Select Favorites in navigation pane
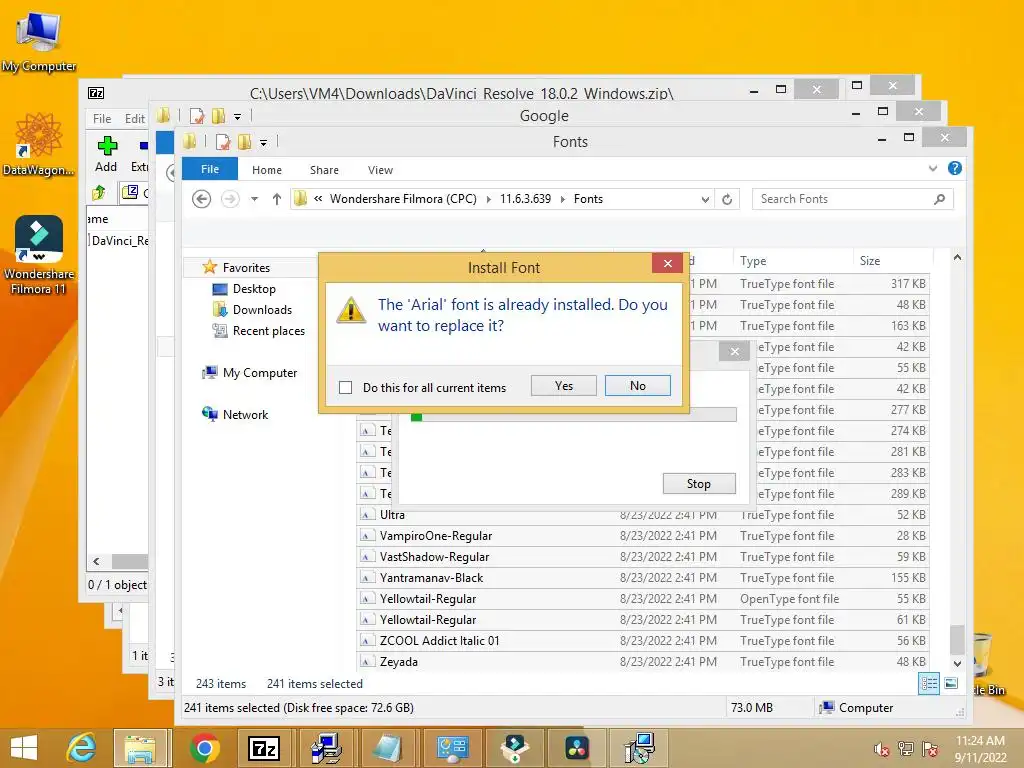The image size is (1024, 768). (246, 267)
